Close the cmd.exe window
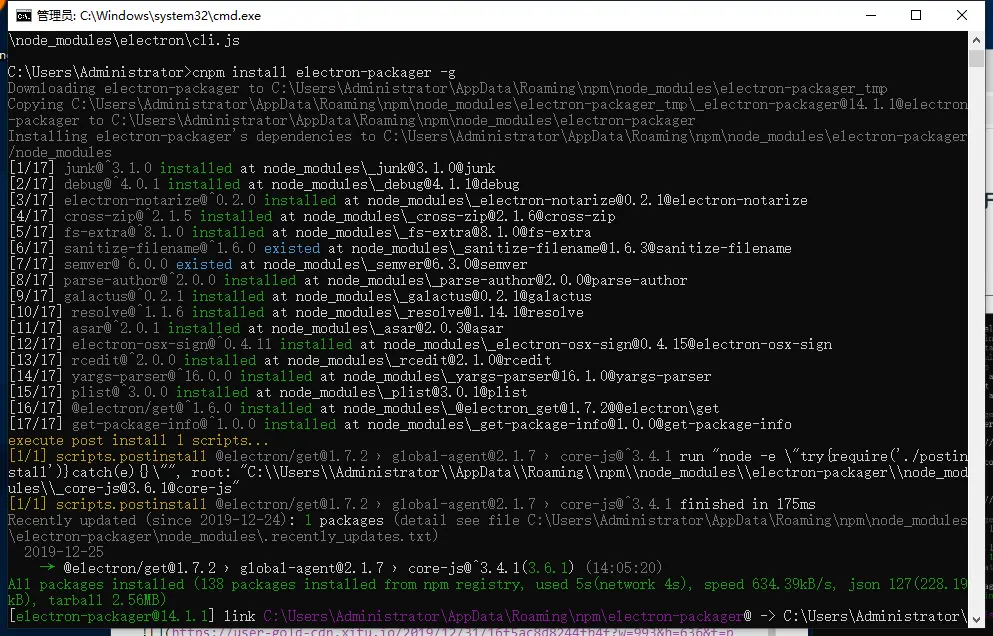 [x=961, y=15]
